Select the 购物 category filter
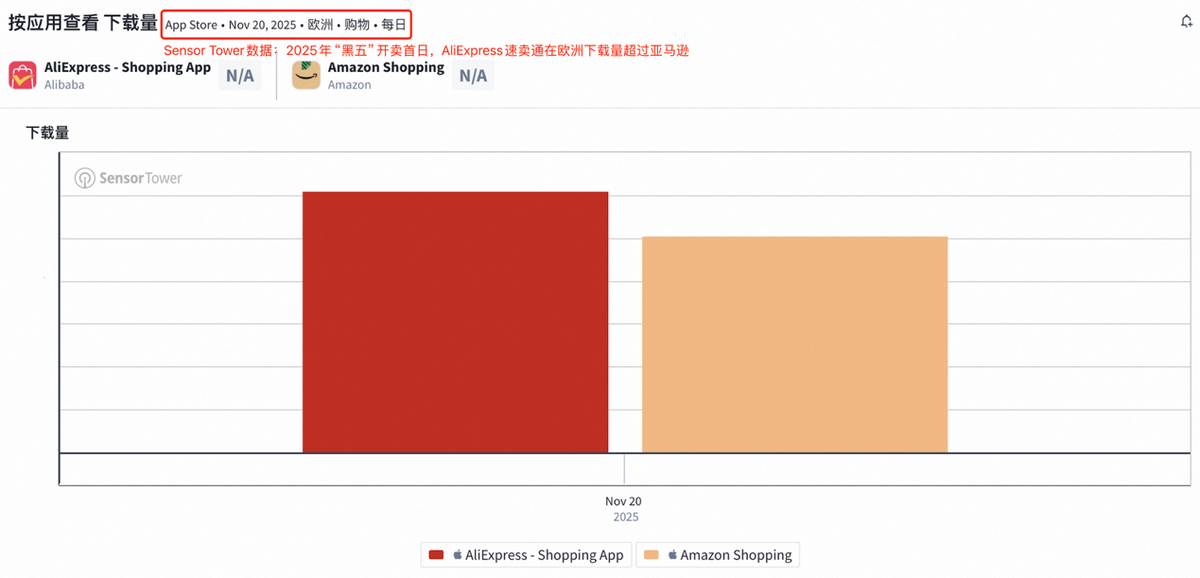This screenshot has height=578, width=1200. coord(357,25)
